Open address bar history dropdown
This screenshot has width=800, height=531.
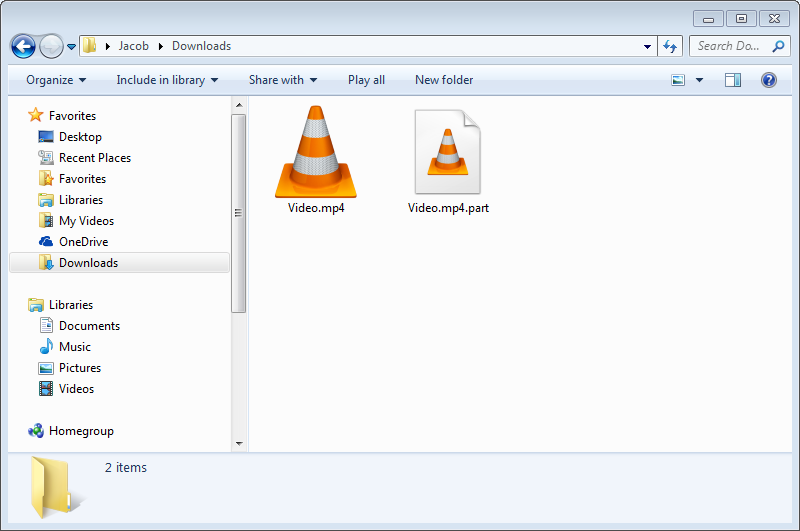(x=647, y=46)
